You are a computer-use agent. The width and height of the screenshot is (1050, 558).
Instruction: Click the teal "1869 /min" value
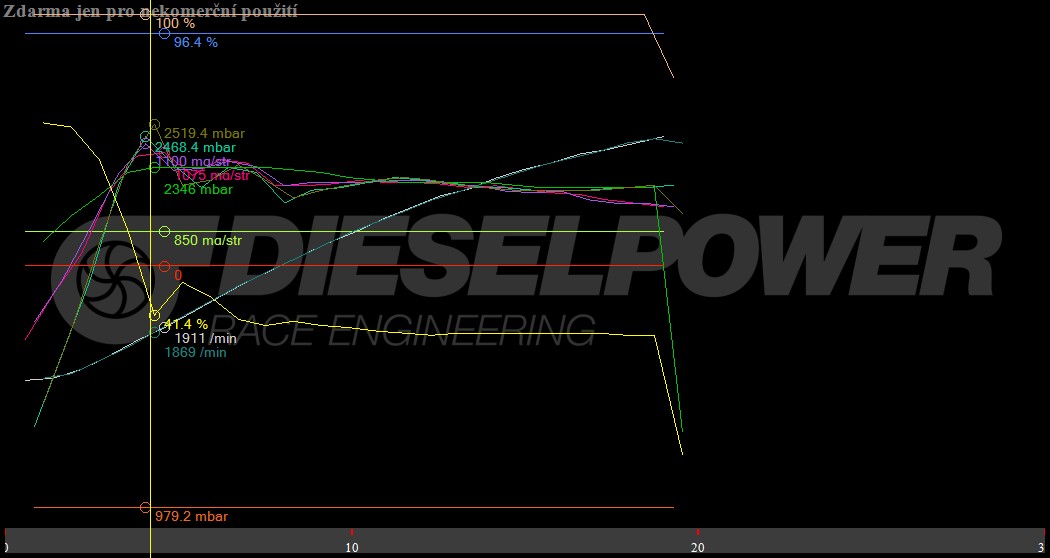point(196,352)
